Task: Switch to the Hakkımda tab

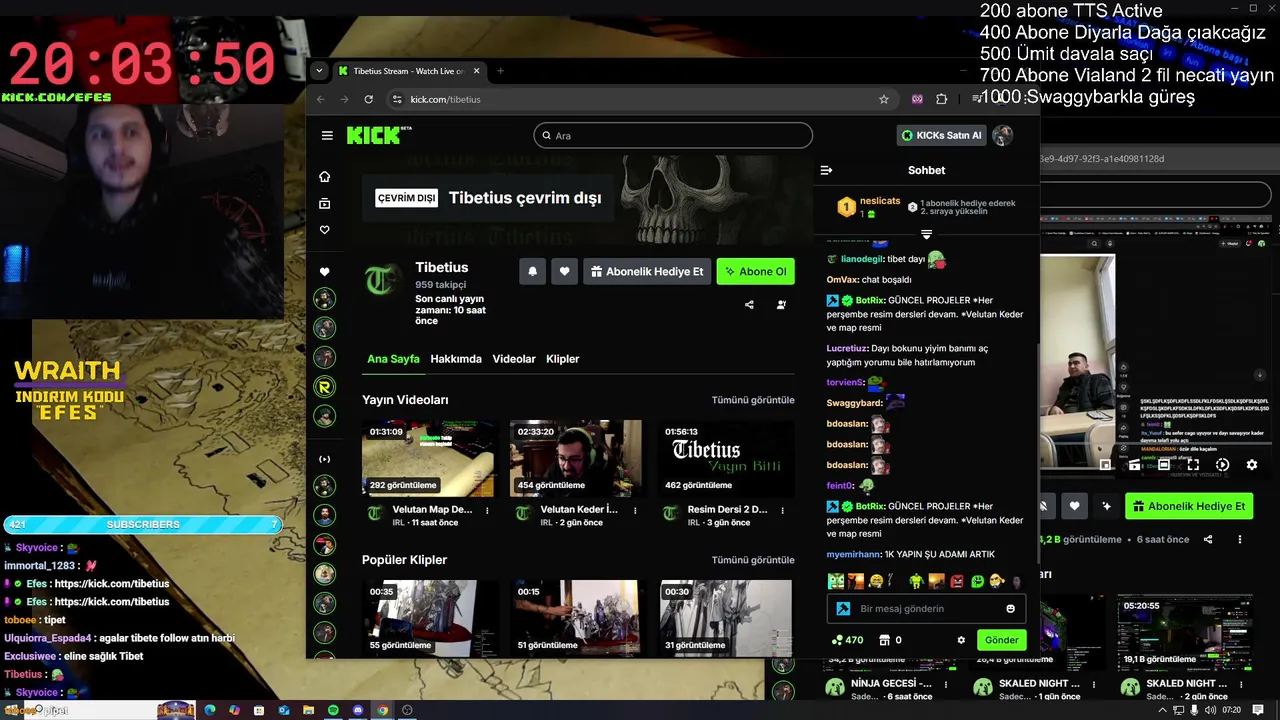Action: click(456, 359)
